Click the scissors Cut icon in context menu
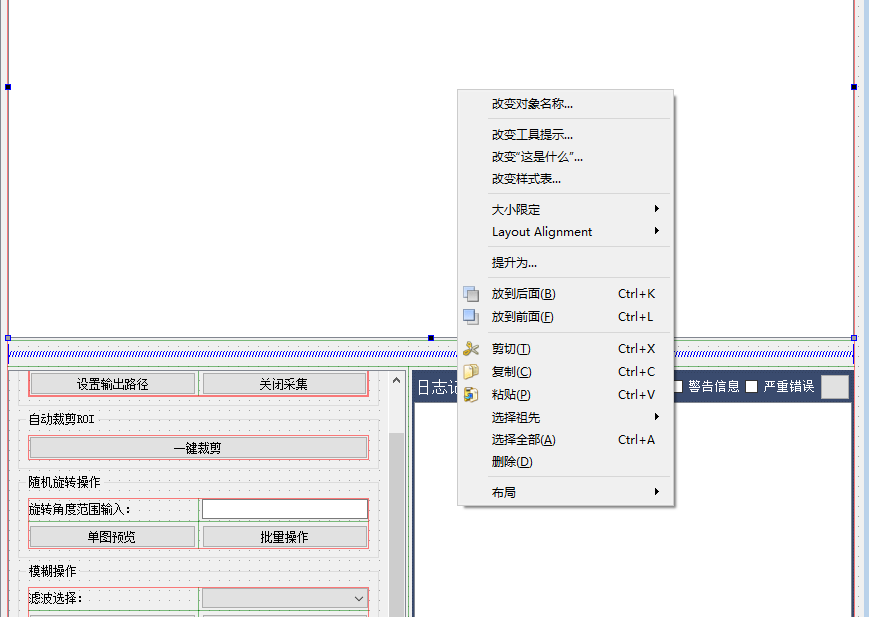Viewport: 869px width, 617px height. pyautogui.click(x=472, y=348)
